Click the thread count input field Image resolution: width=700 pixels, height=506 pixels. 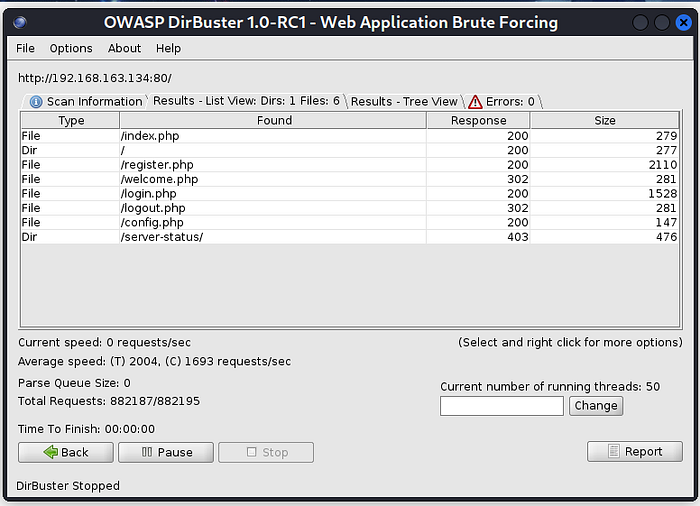coord(502,406)
